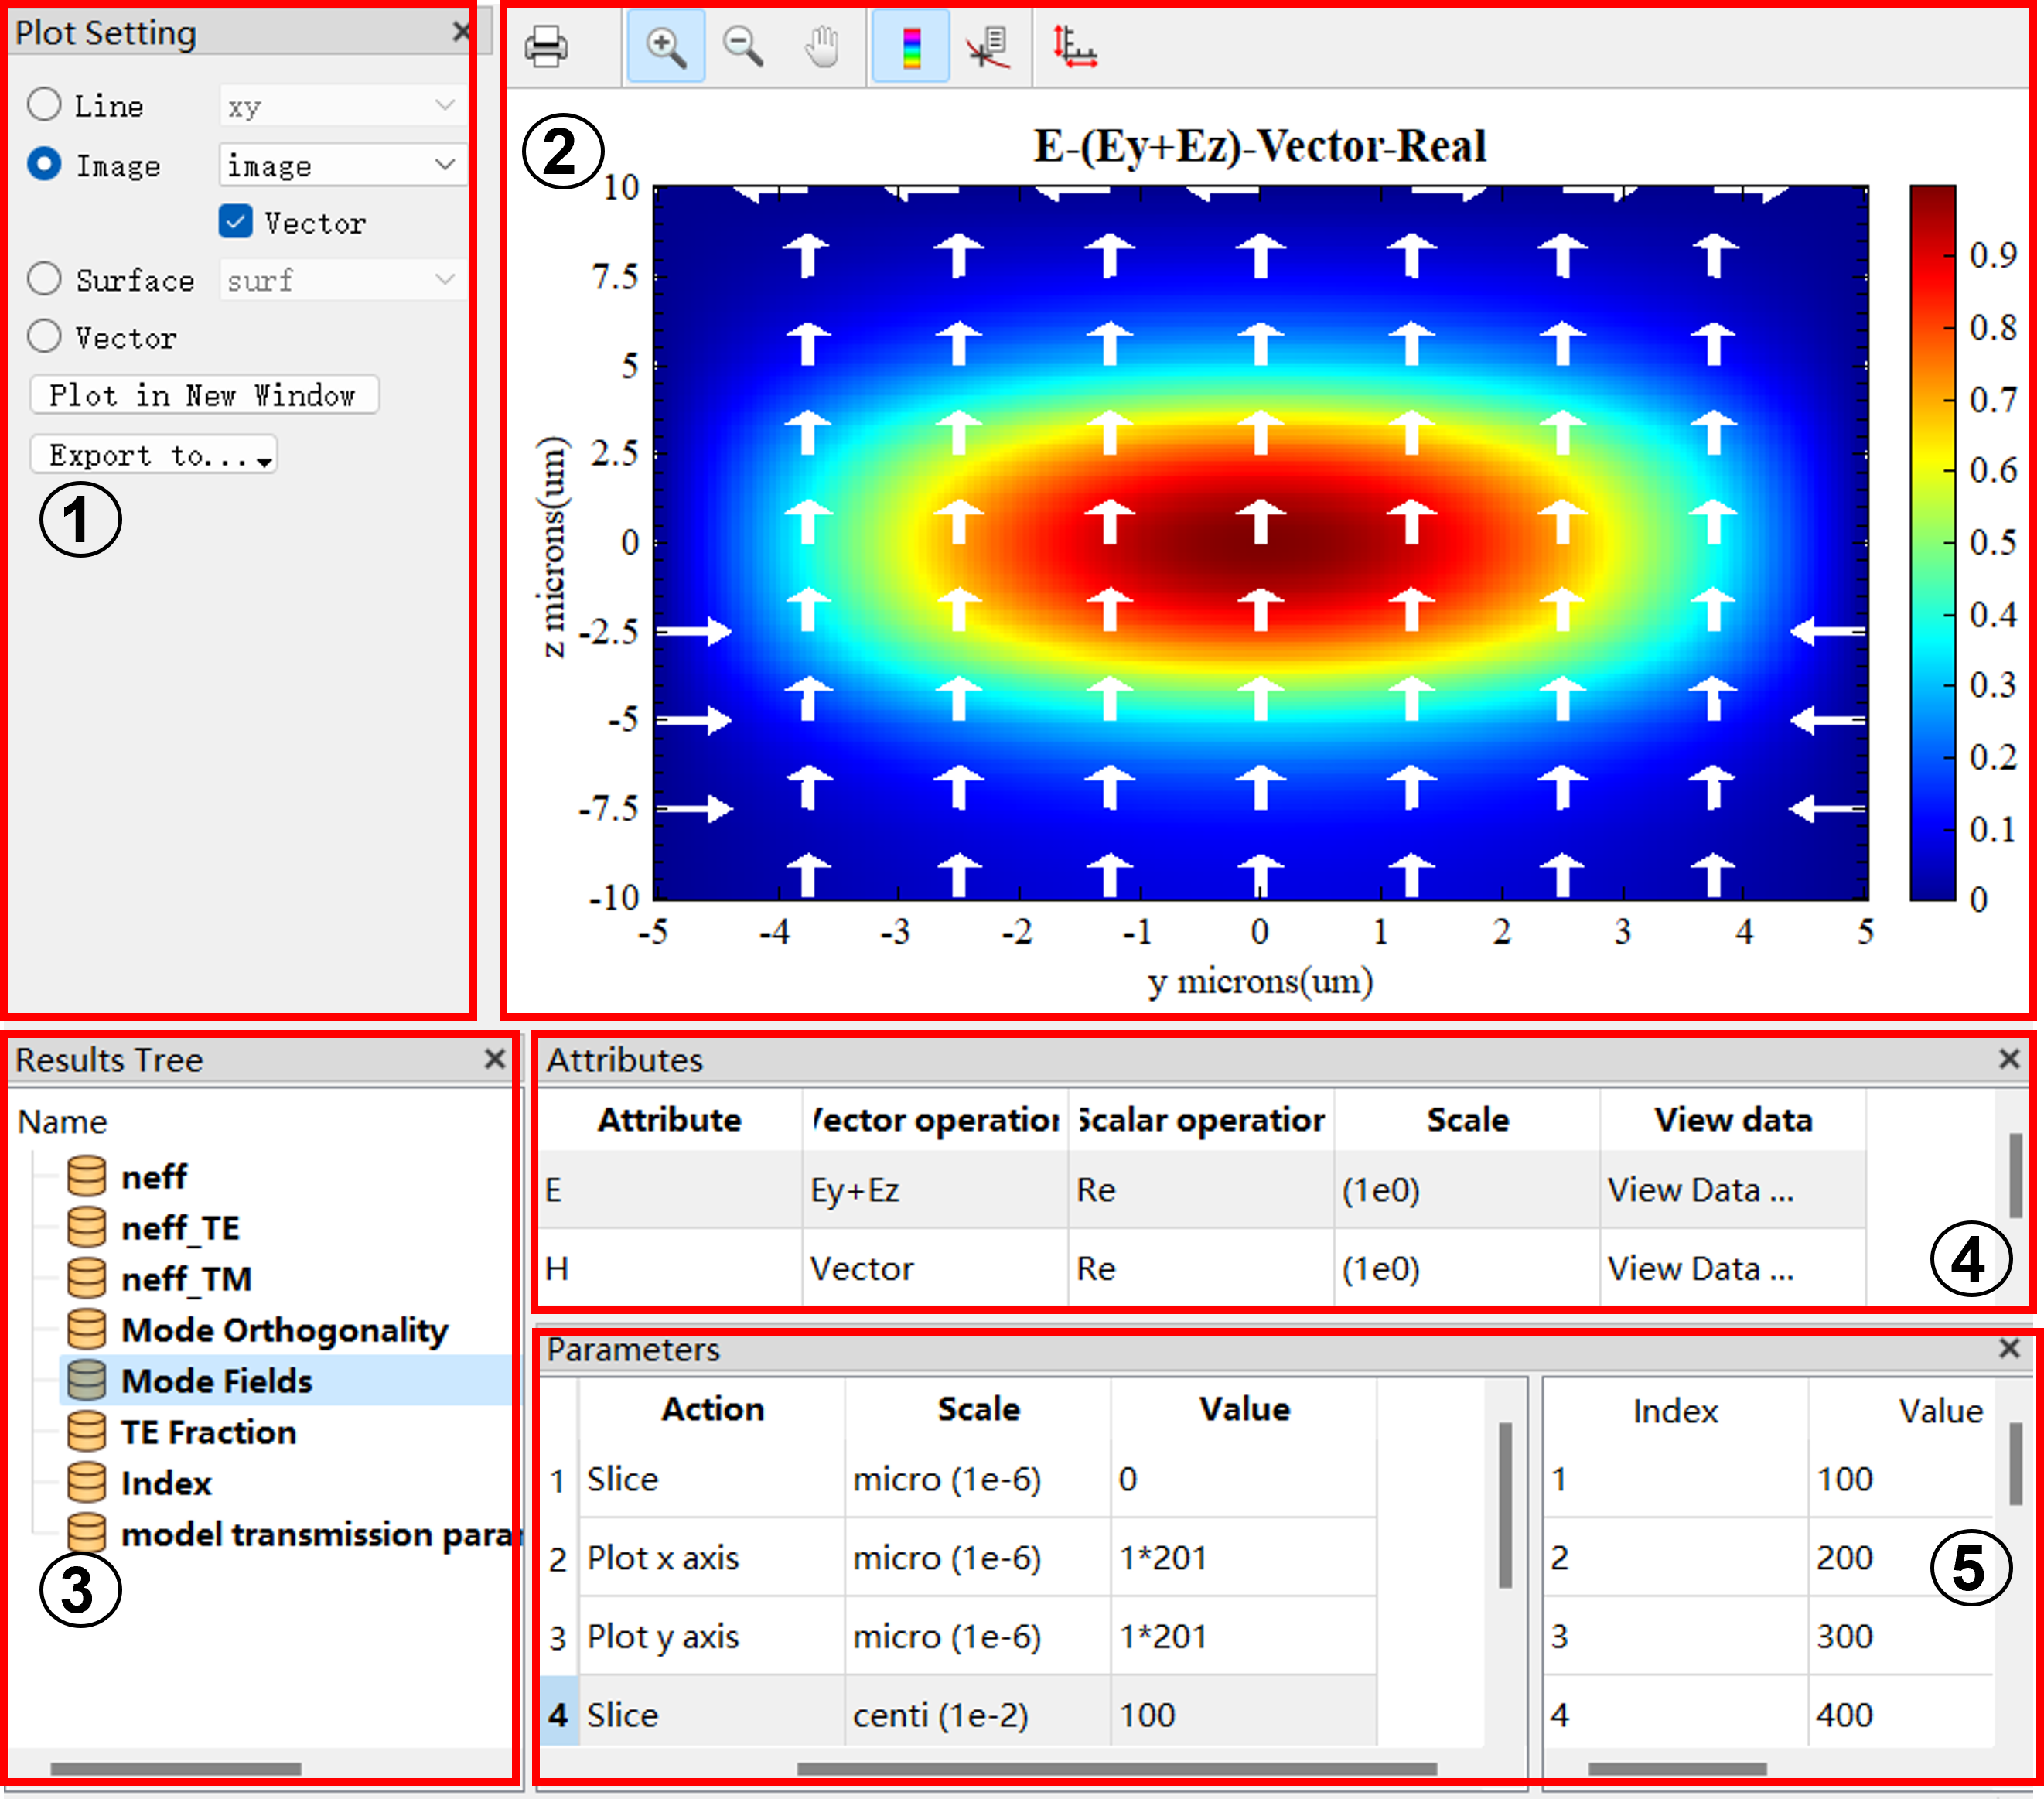This screenshot has width=2044, height=1799.
Task: Select Index in the Results Tree
Action: (166, 1483)
